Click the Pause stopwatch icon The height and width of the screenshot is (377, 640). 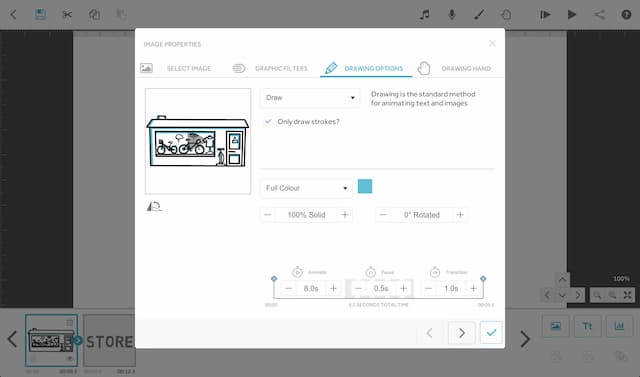[371, 272]
